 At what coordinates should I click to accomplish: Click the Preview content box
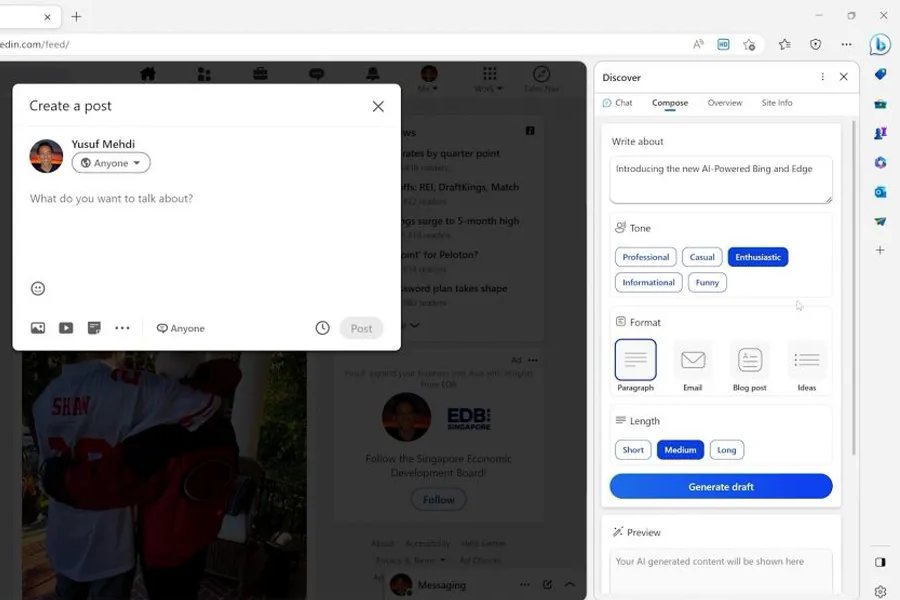coord(721,572)
